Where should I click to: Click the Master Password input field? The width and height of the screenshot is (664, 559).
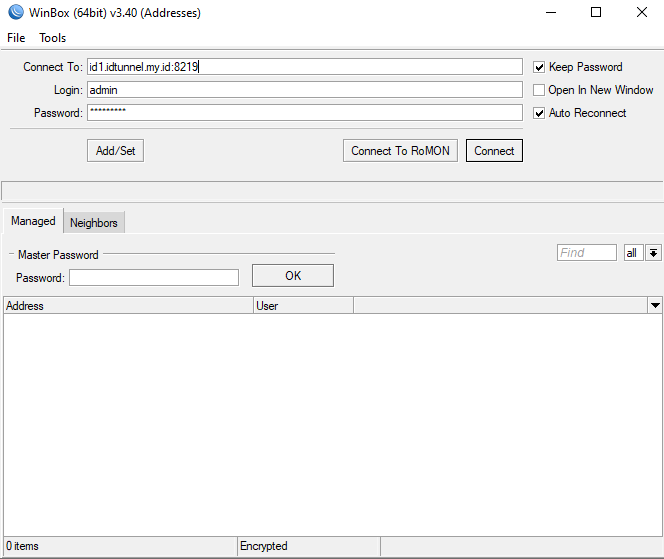[154, 278]
